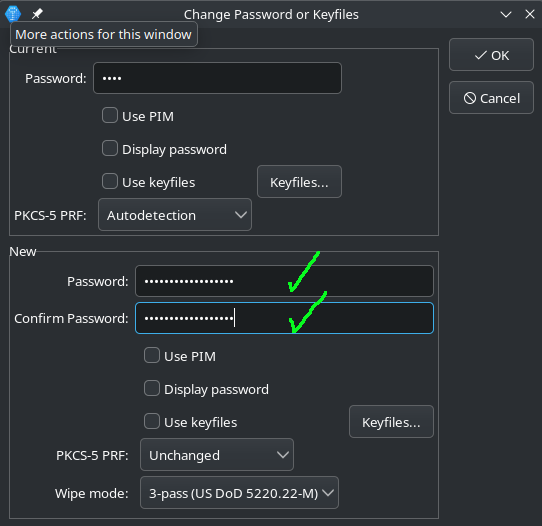Confirm with the OK button
This screenshot has width=542, height=526.
(x=491, y=55)
